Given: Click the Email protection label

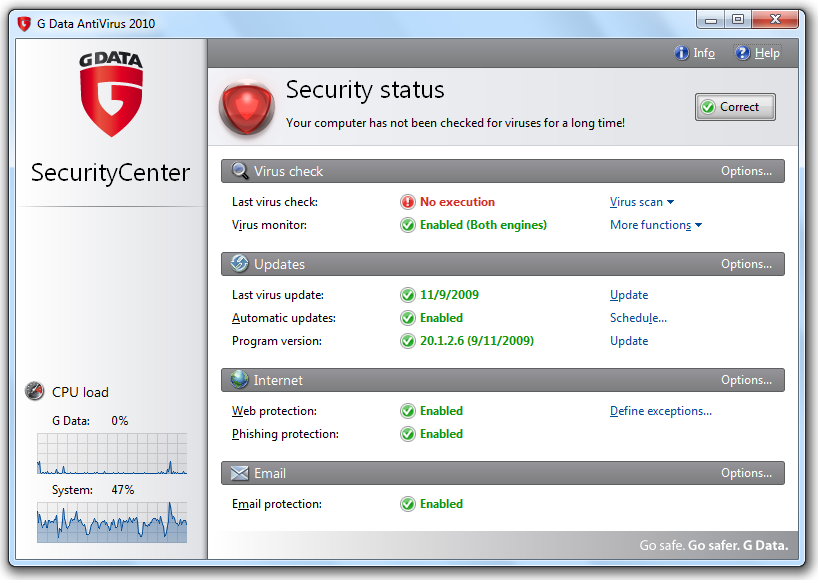Looking at the screenshot, I should tap(277, 504).
